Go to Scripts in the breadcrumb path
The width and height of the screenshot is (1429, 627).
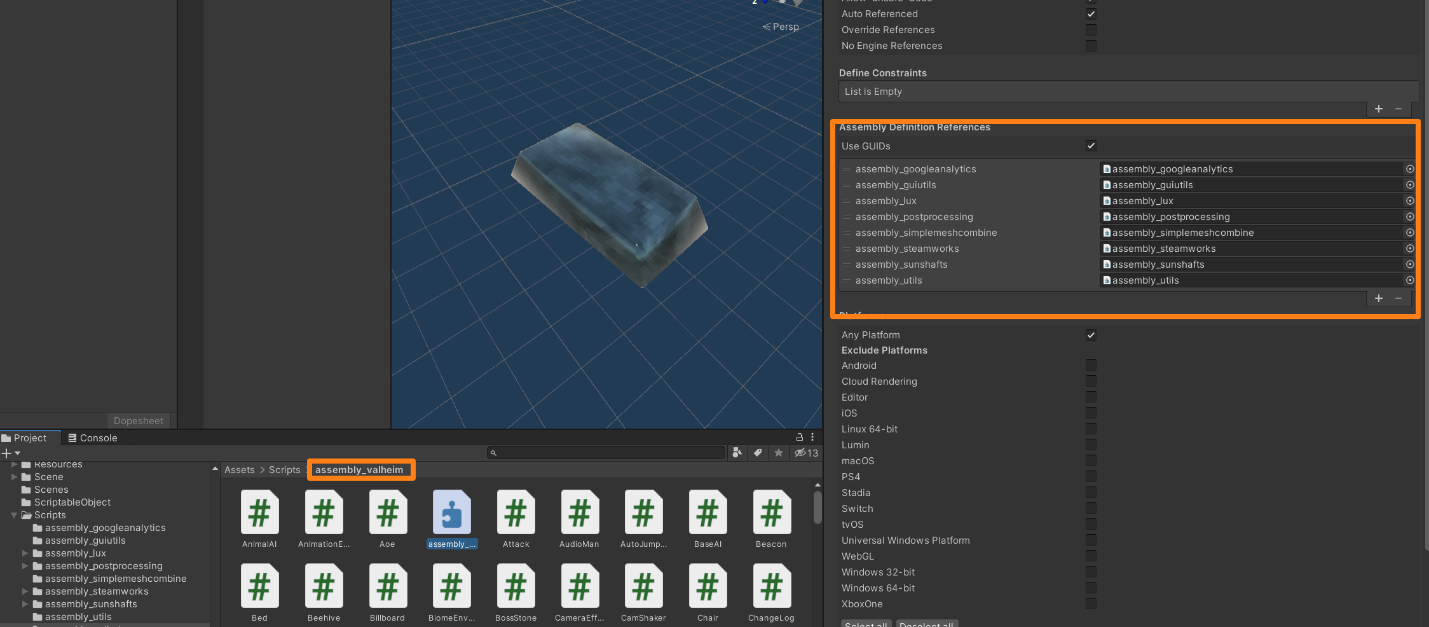(x=284, y=470)
